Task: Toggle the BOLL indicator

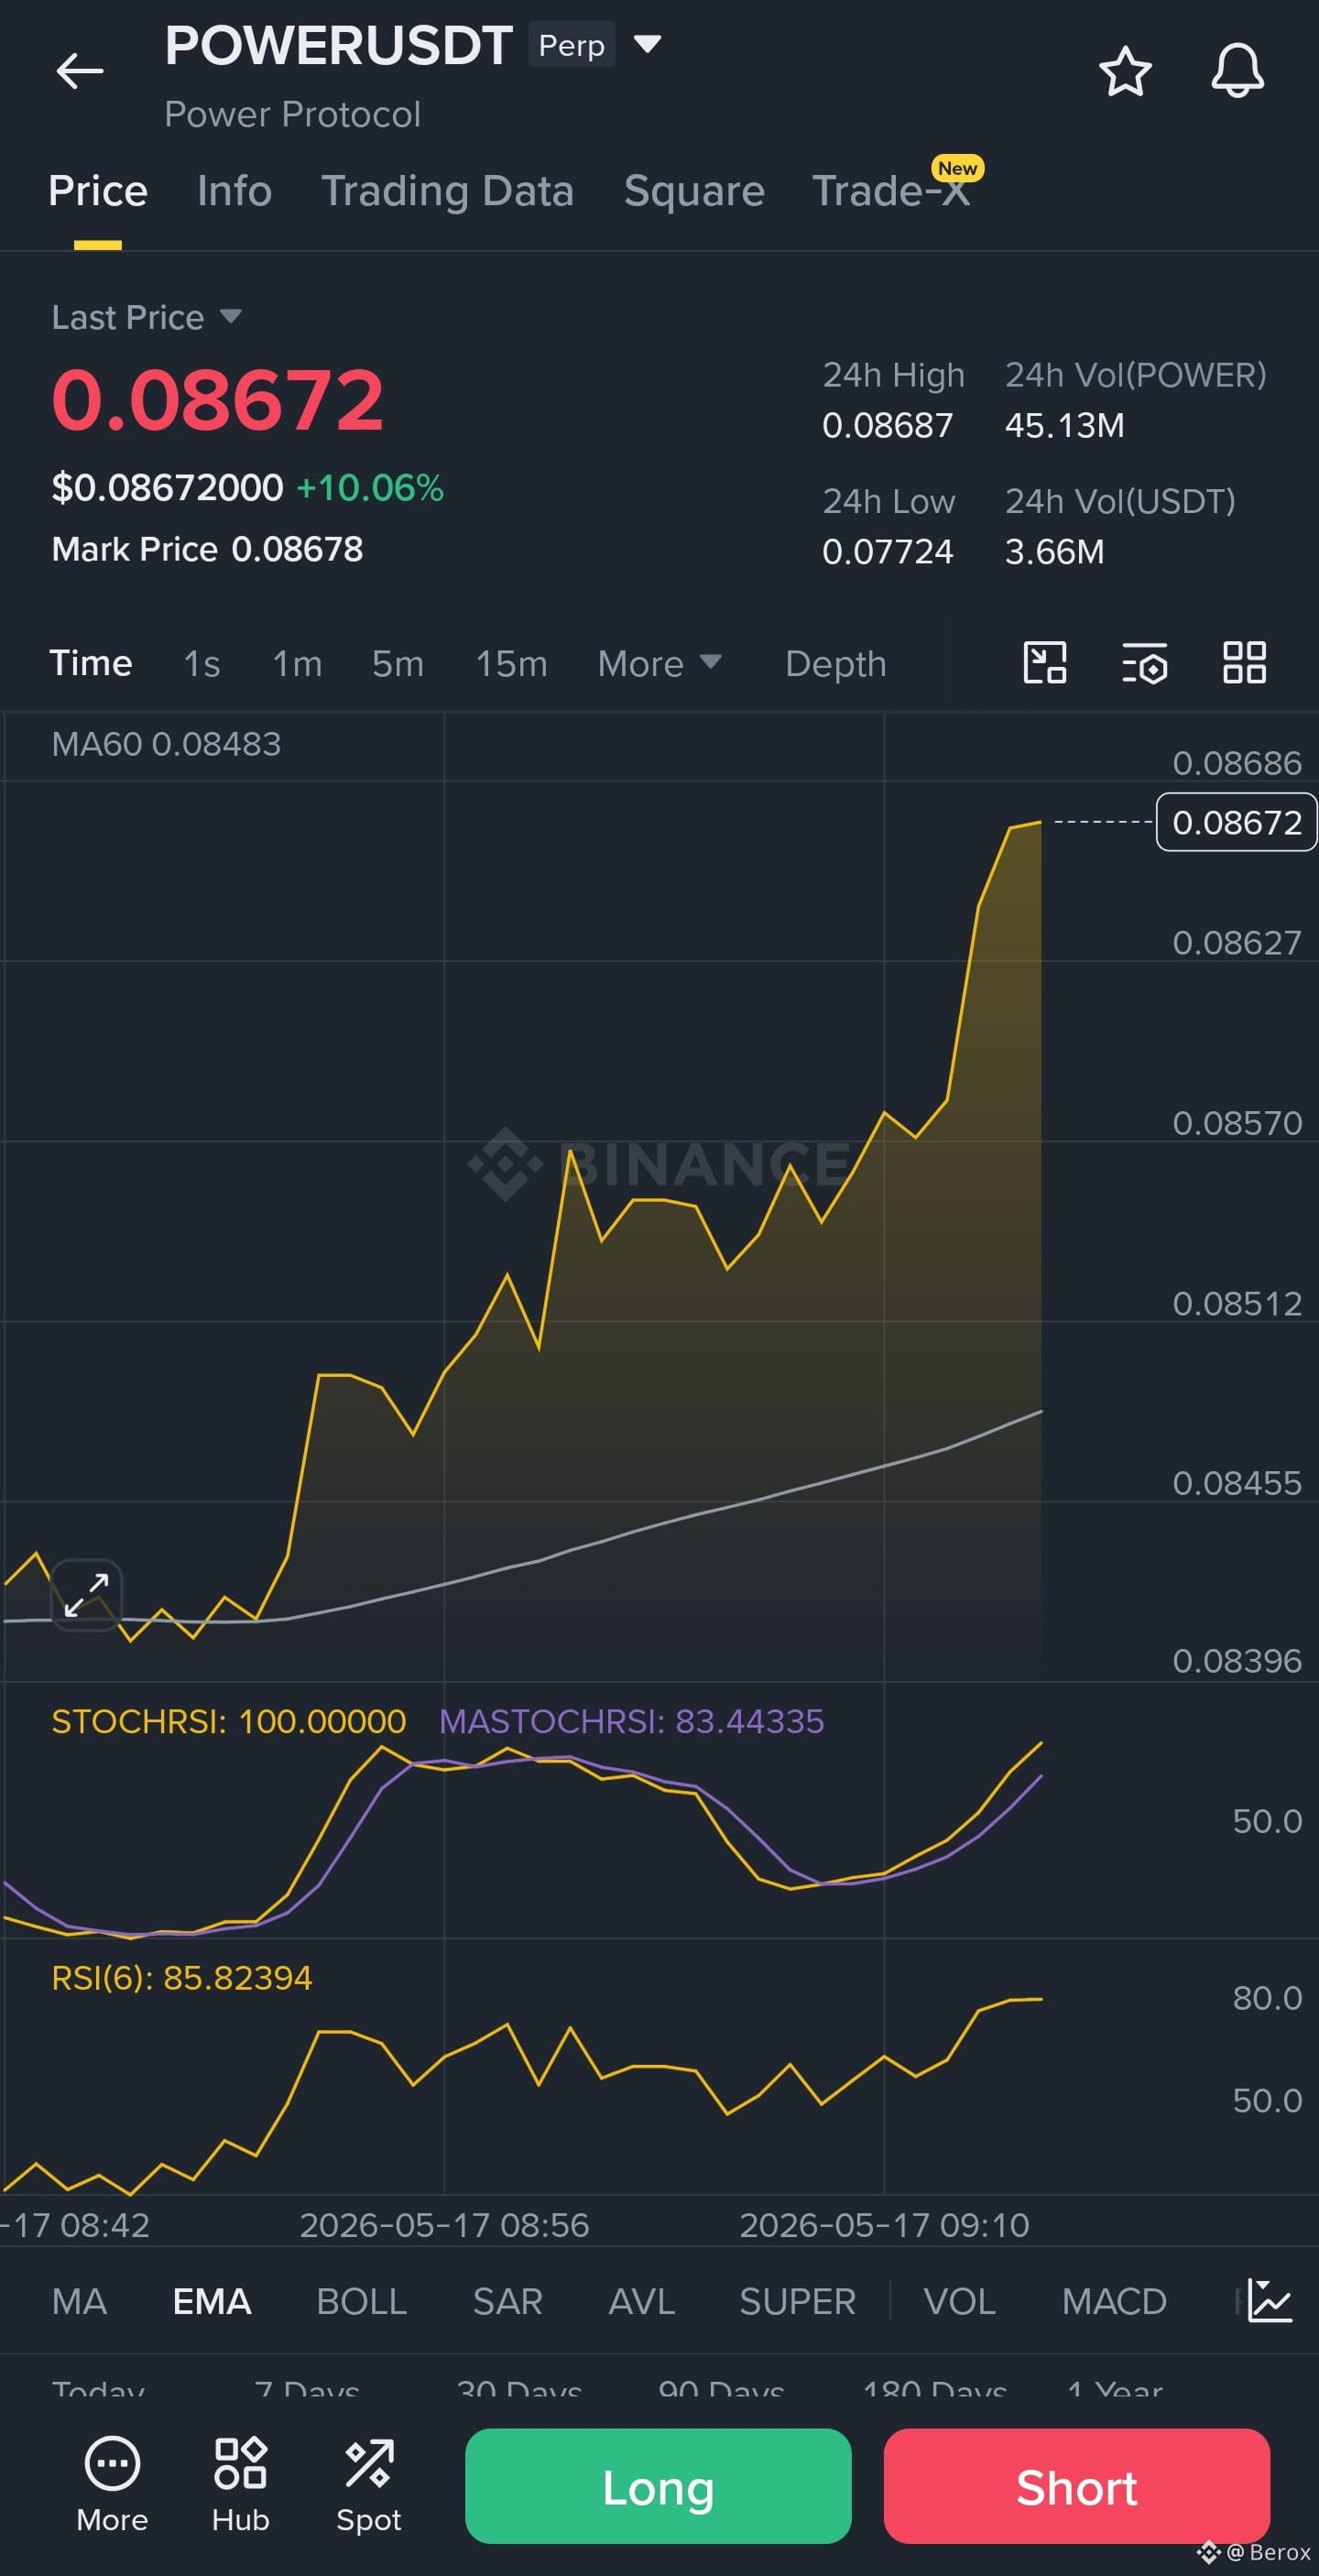Action: pos(362,2301)
